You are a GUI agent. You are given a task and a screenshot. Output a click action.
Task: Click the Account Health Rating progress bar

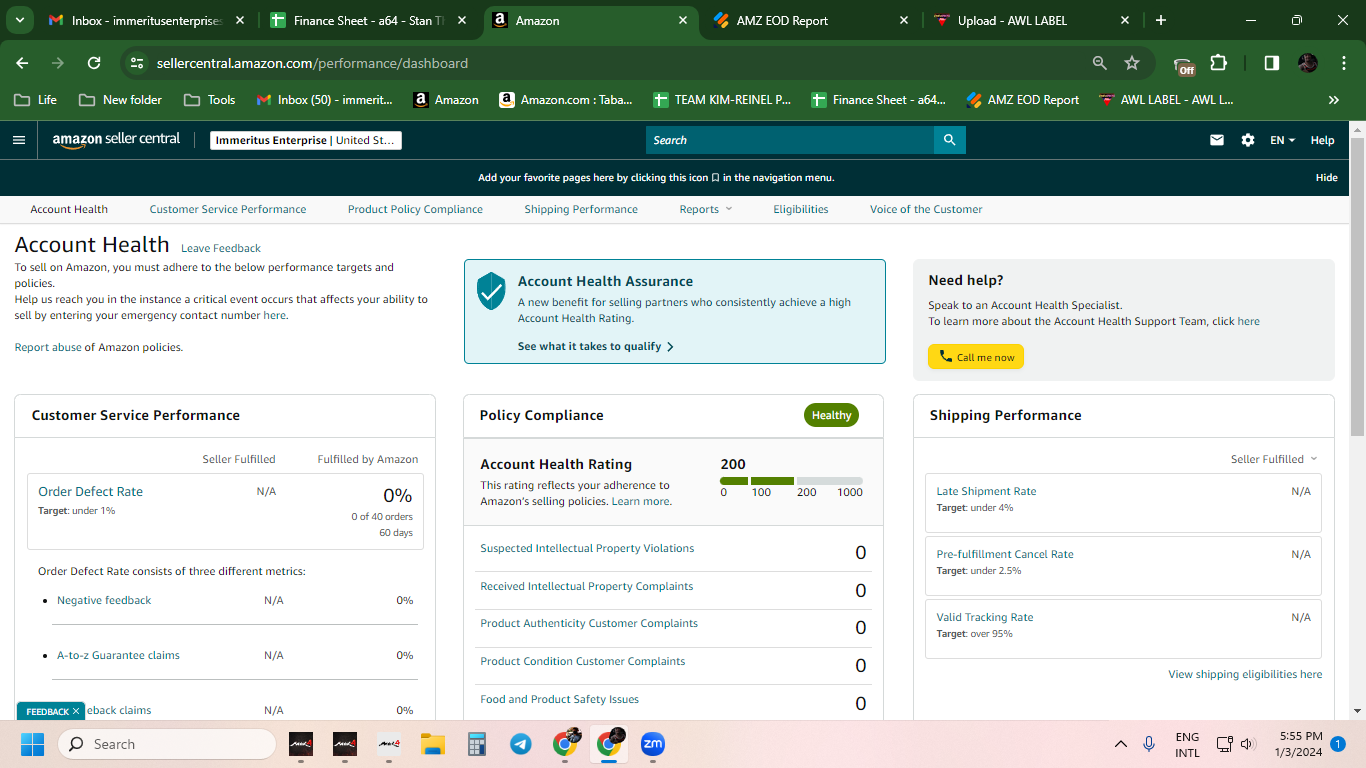tap(791, 481)
